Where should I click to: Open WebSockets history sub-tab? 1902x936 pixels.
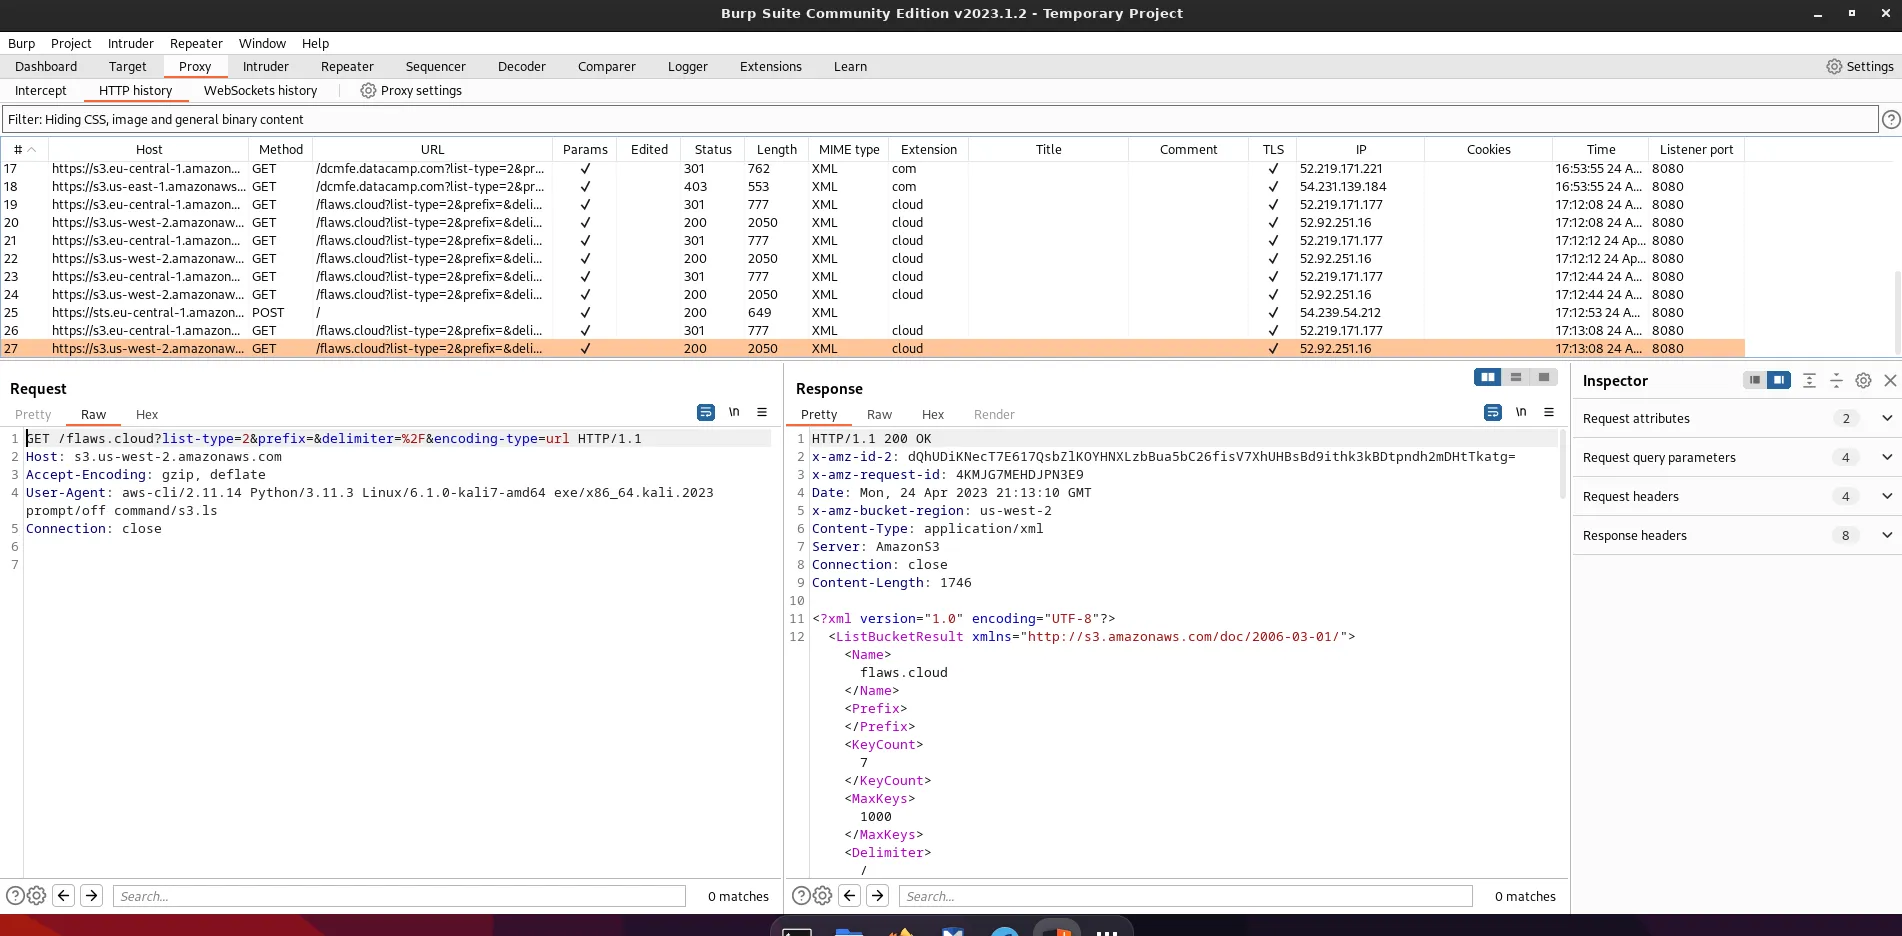260,90
